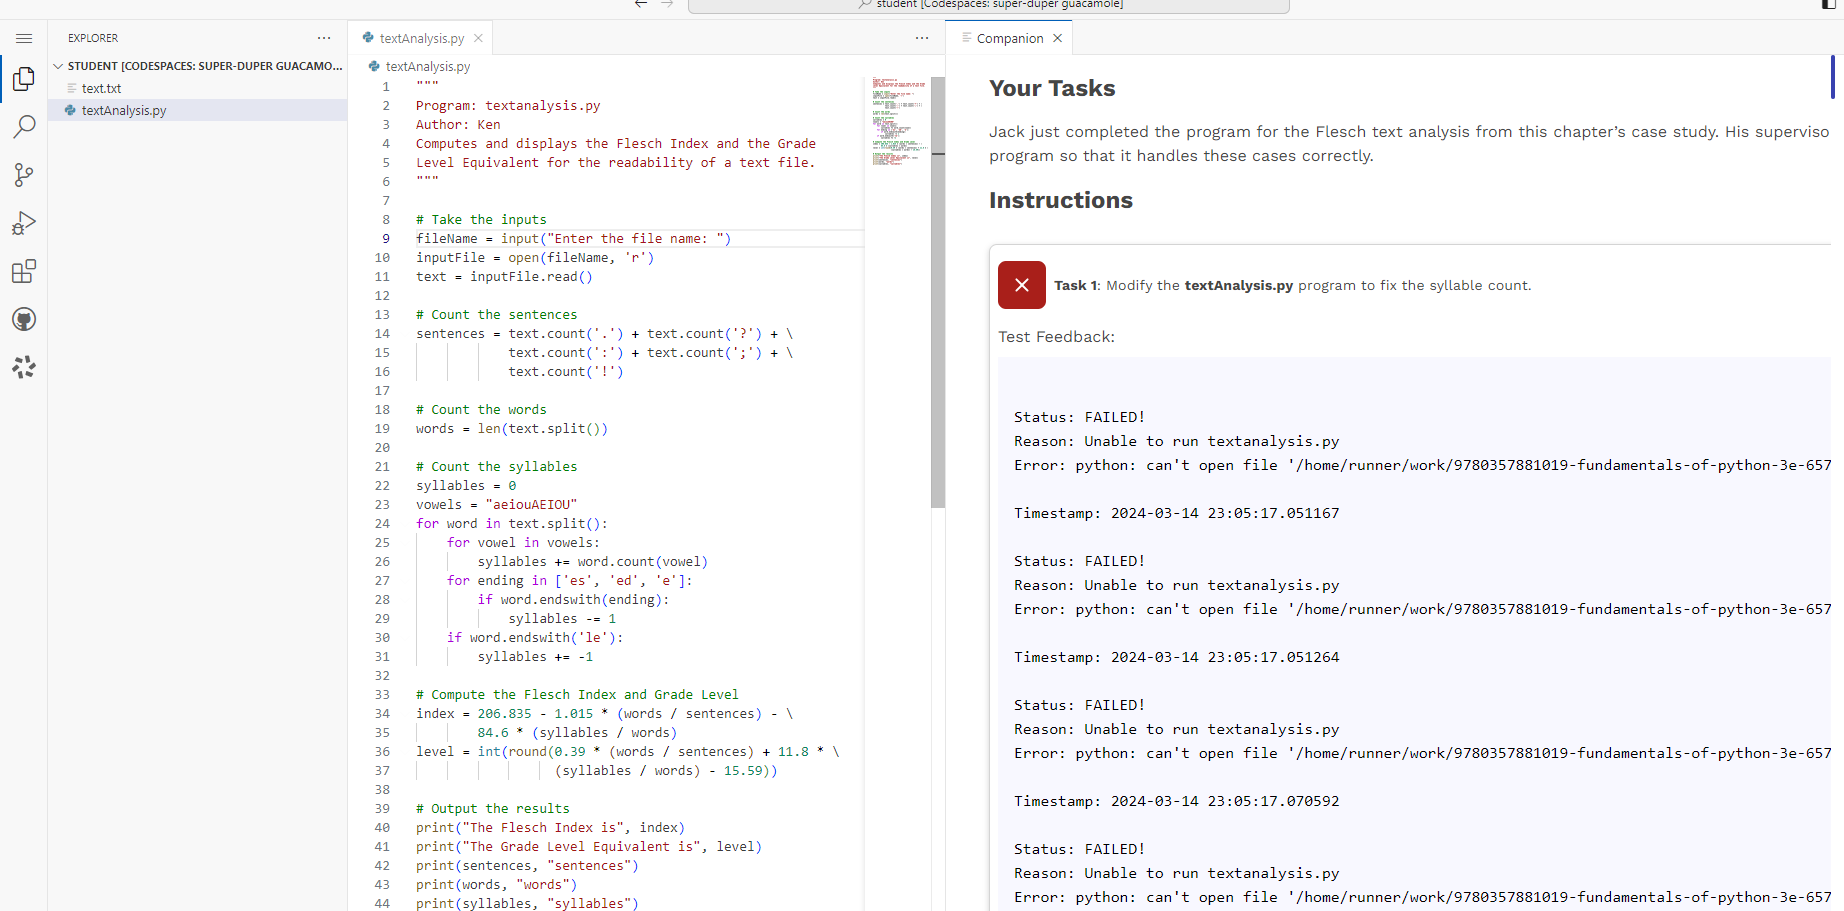Click the bottom activity bar extension icon

tap(24, 367)
